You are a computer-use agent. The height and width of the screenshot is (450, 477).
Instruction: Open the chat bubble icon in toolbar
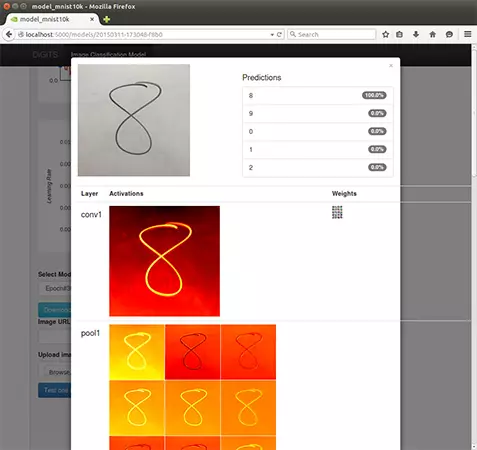(x=449, y=34)
